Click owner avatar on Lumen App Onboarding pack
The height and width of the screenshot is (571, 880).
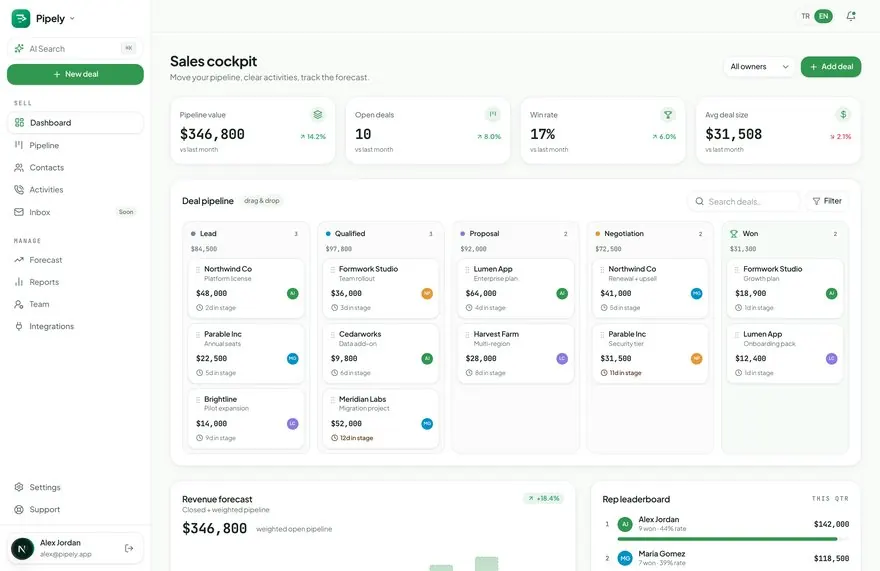pos(832,359)
